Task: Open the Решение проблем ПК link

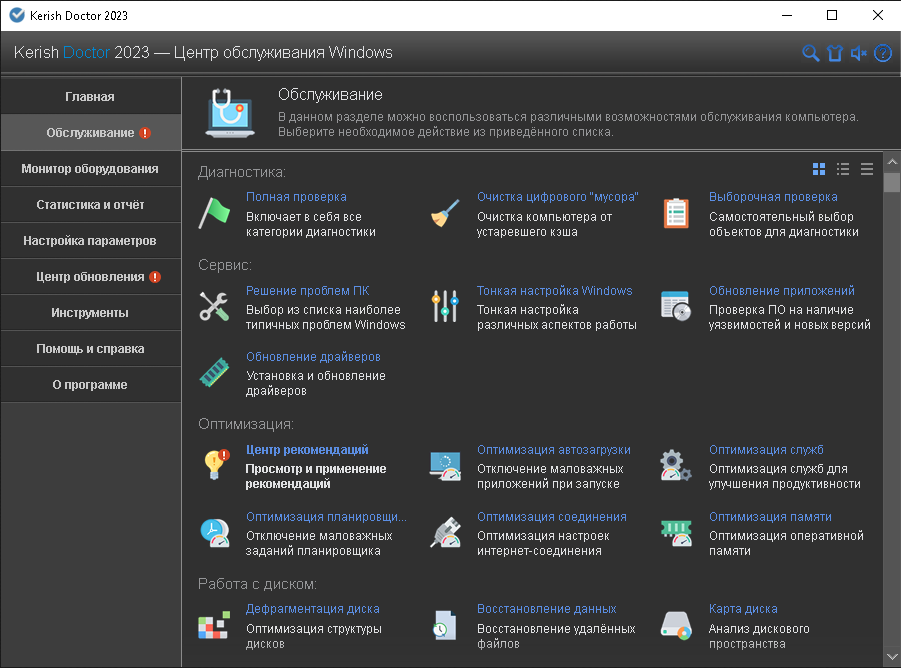Action: [307, 291]
